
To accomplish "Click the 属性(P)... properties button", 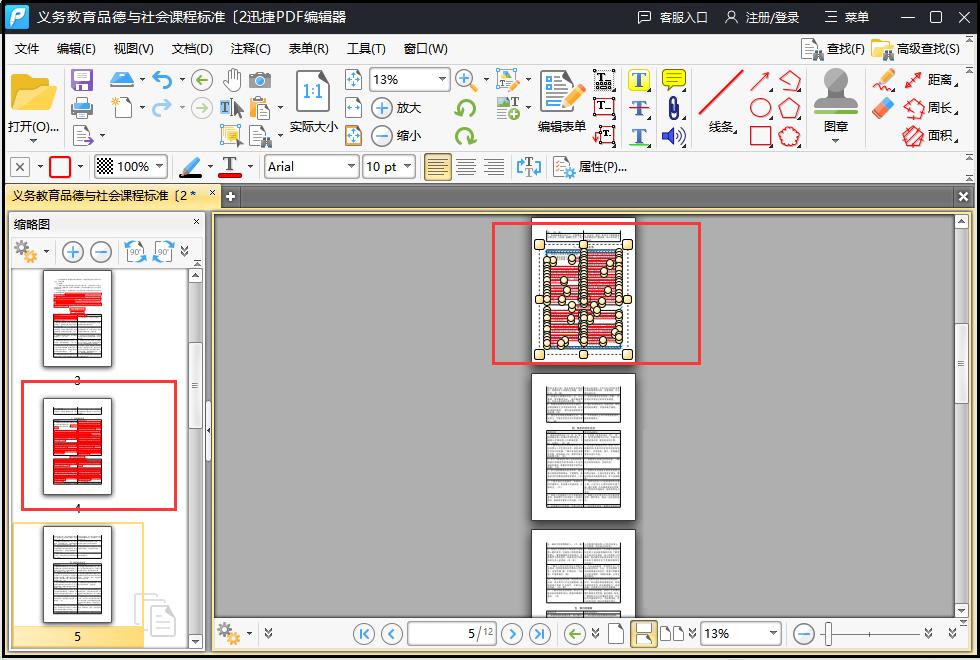I will pyautogui.click(x=591, y=167).
